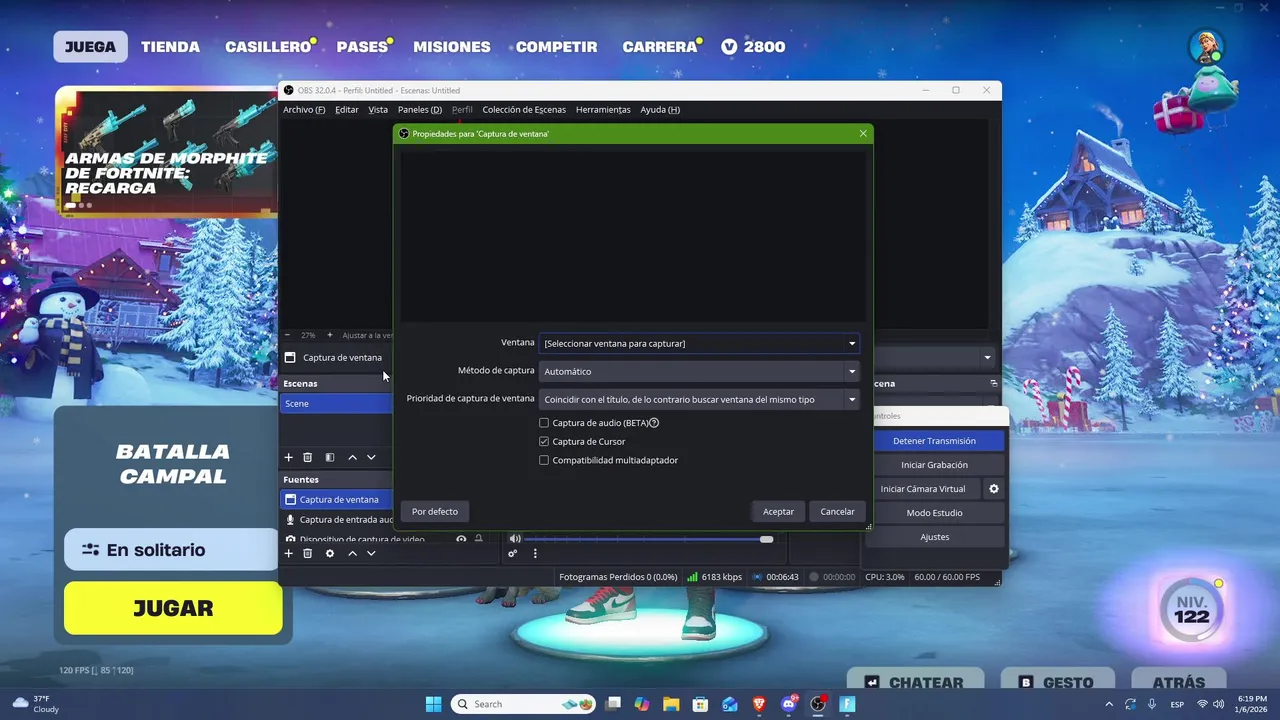Open Prioridad de captura de ventana dropdown
Image resolution: width=1280 pixels, height=720 pixels.
[699, 399]
